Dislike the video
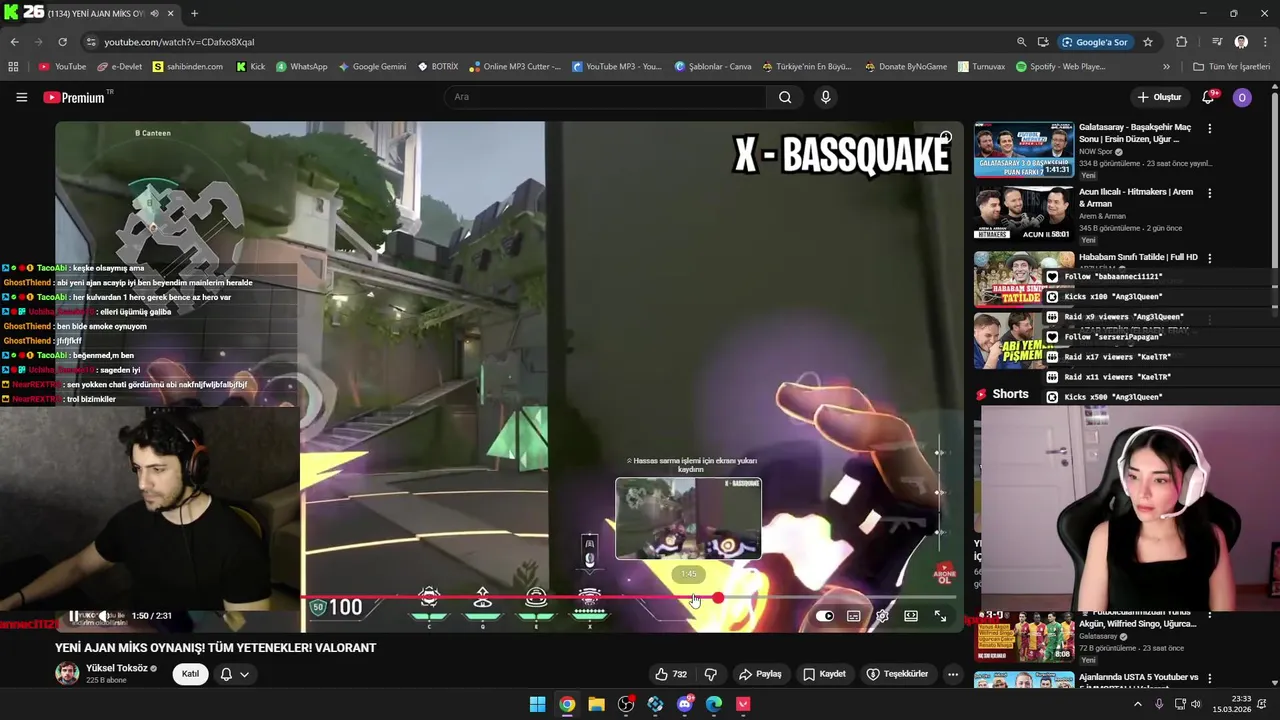1280x720 pixels. [711, 674]
